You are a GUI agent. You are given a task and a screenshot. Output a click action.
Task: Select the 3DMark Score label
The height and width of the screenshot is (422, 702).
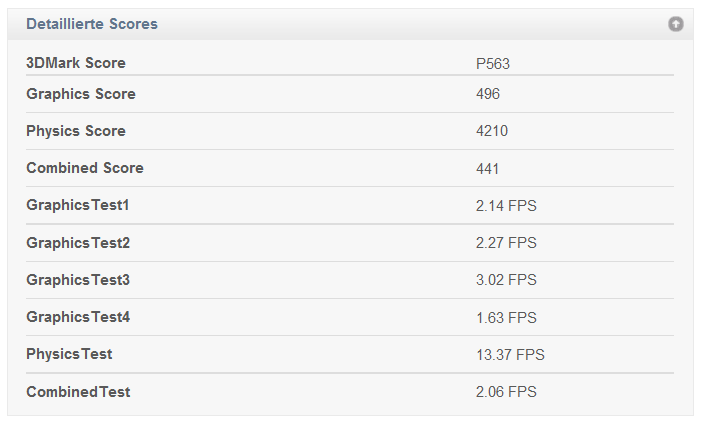pos(76,63)
